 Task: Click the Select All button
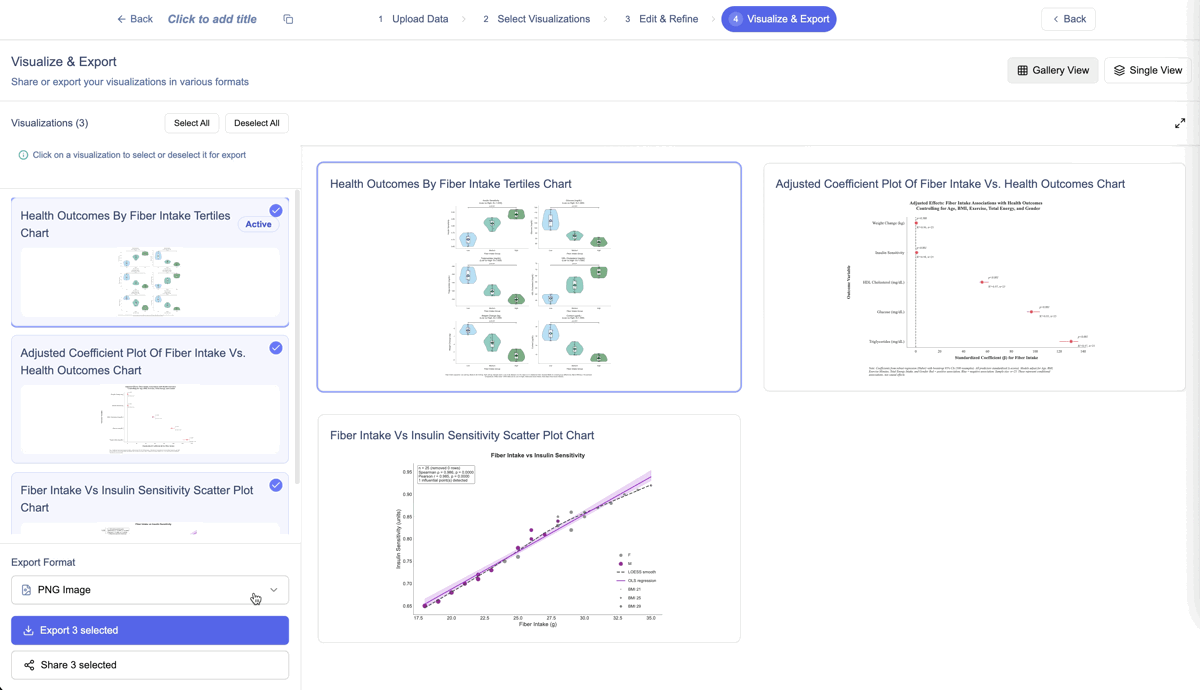[191, 122]
